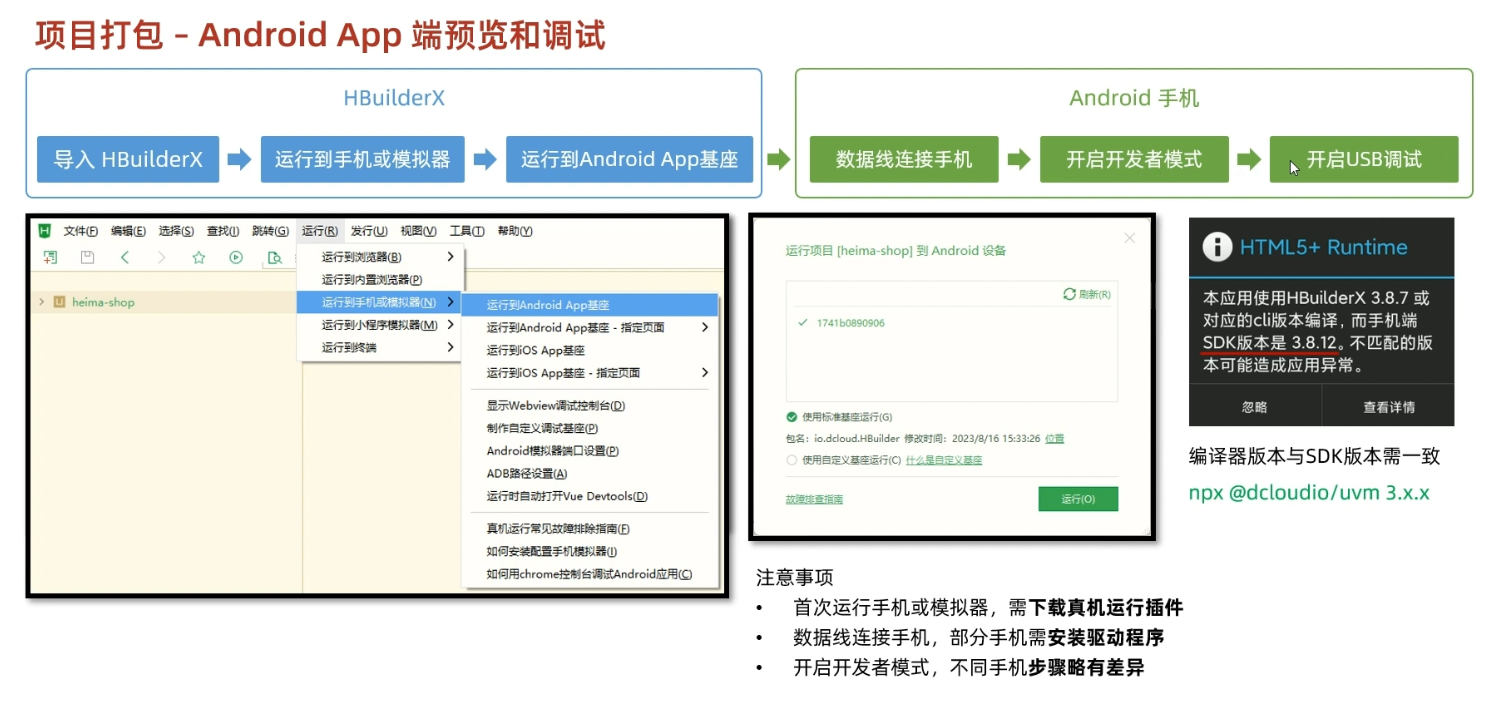This screenshot has height=705, width=1498.
Task: Click checkmark beside device 1741b0890906
Action: [x=803, y=323]
